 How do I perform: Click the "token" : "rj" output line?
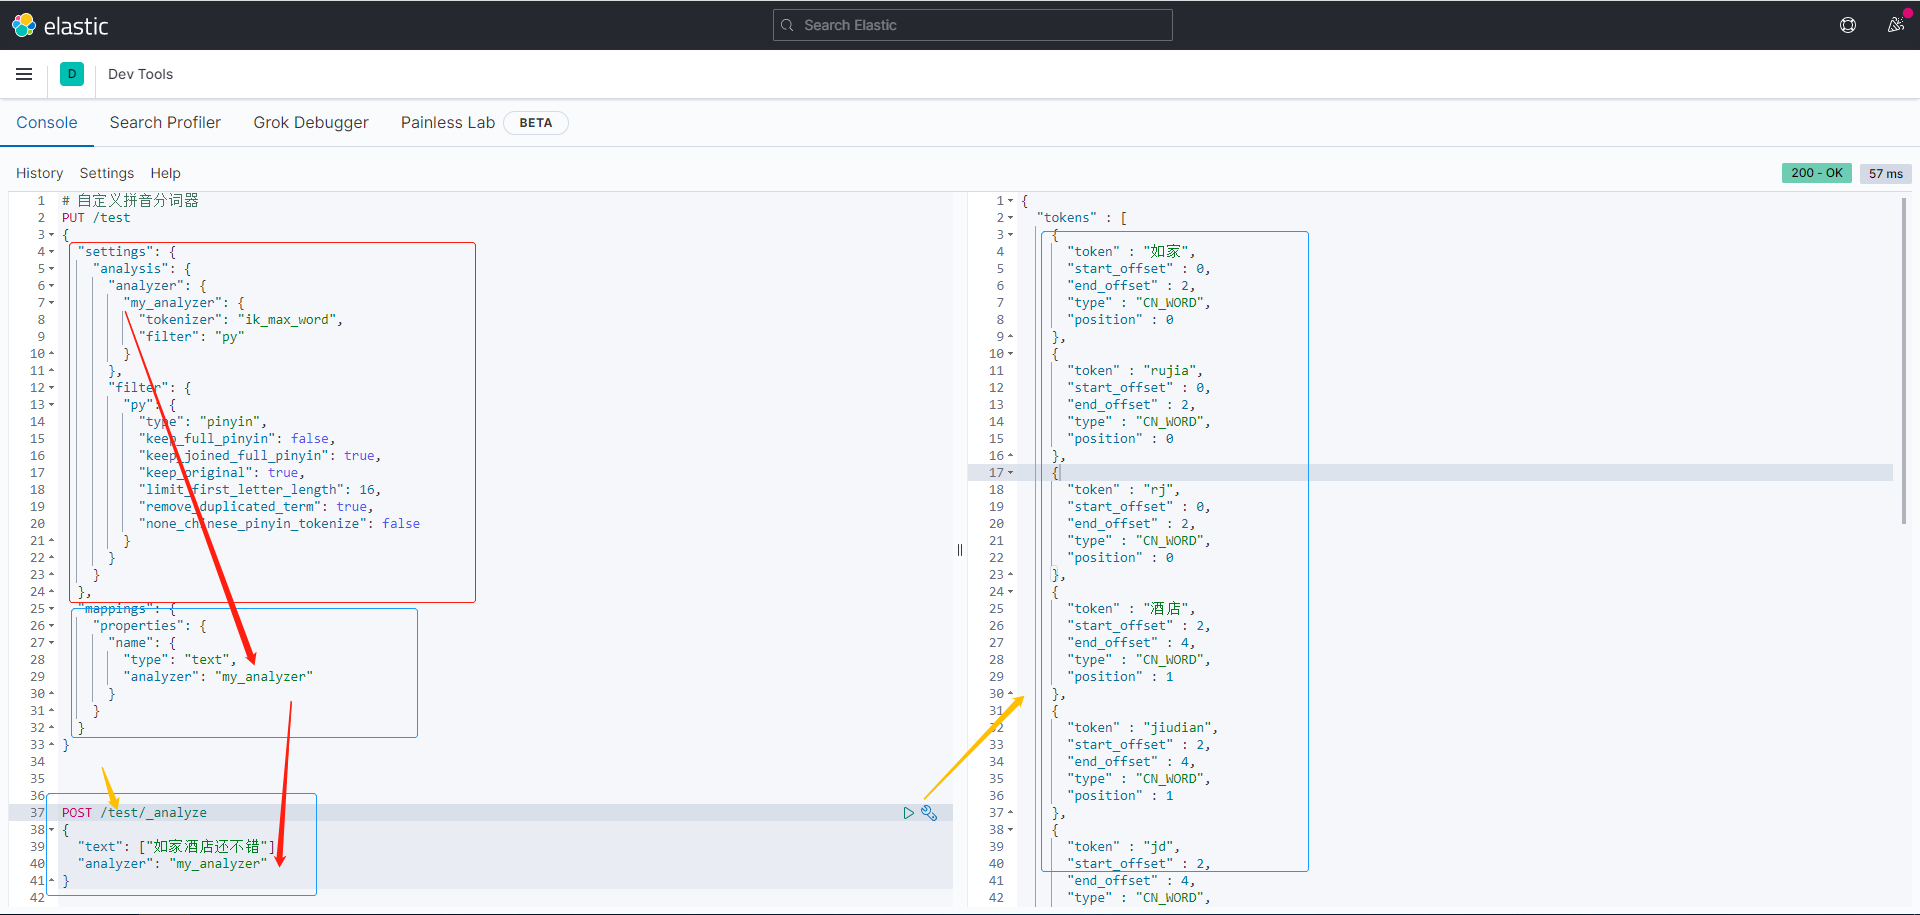(x=1124, y=490)
